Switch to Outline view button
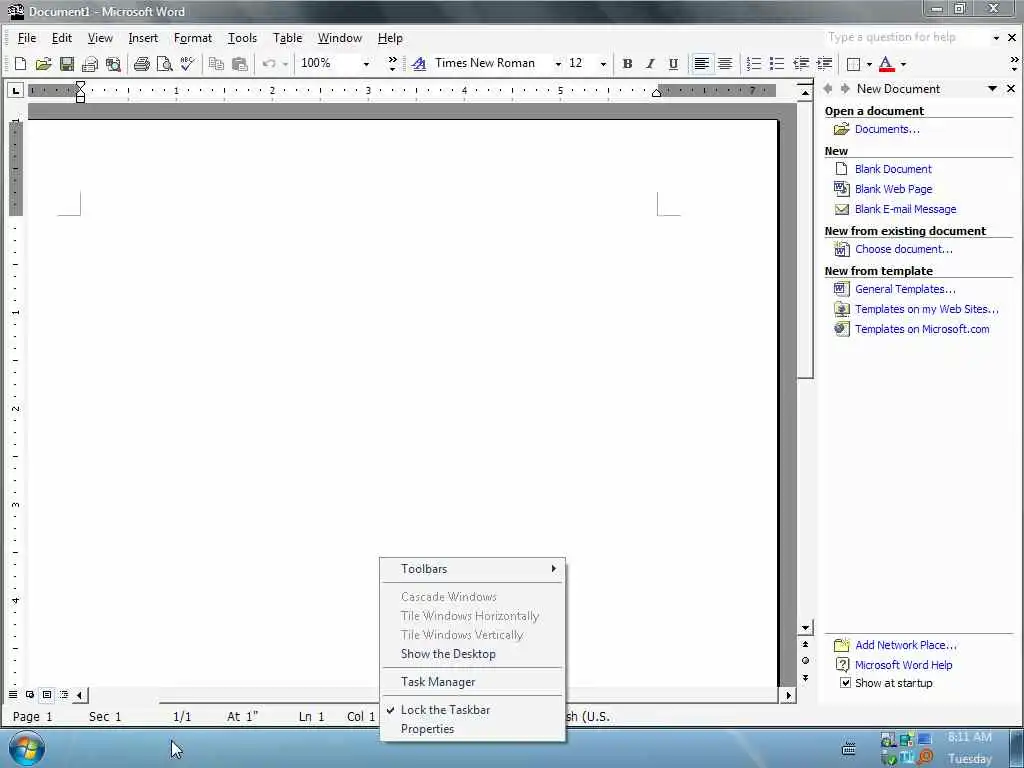Viewport: 1024px width, 768px height. [64, 694]
